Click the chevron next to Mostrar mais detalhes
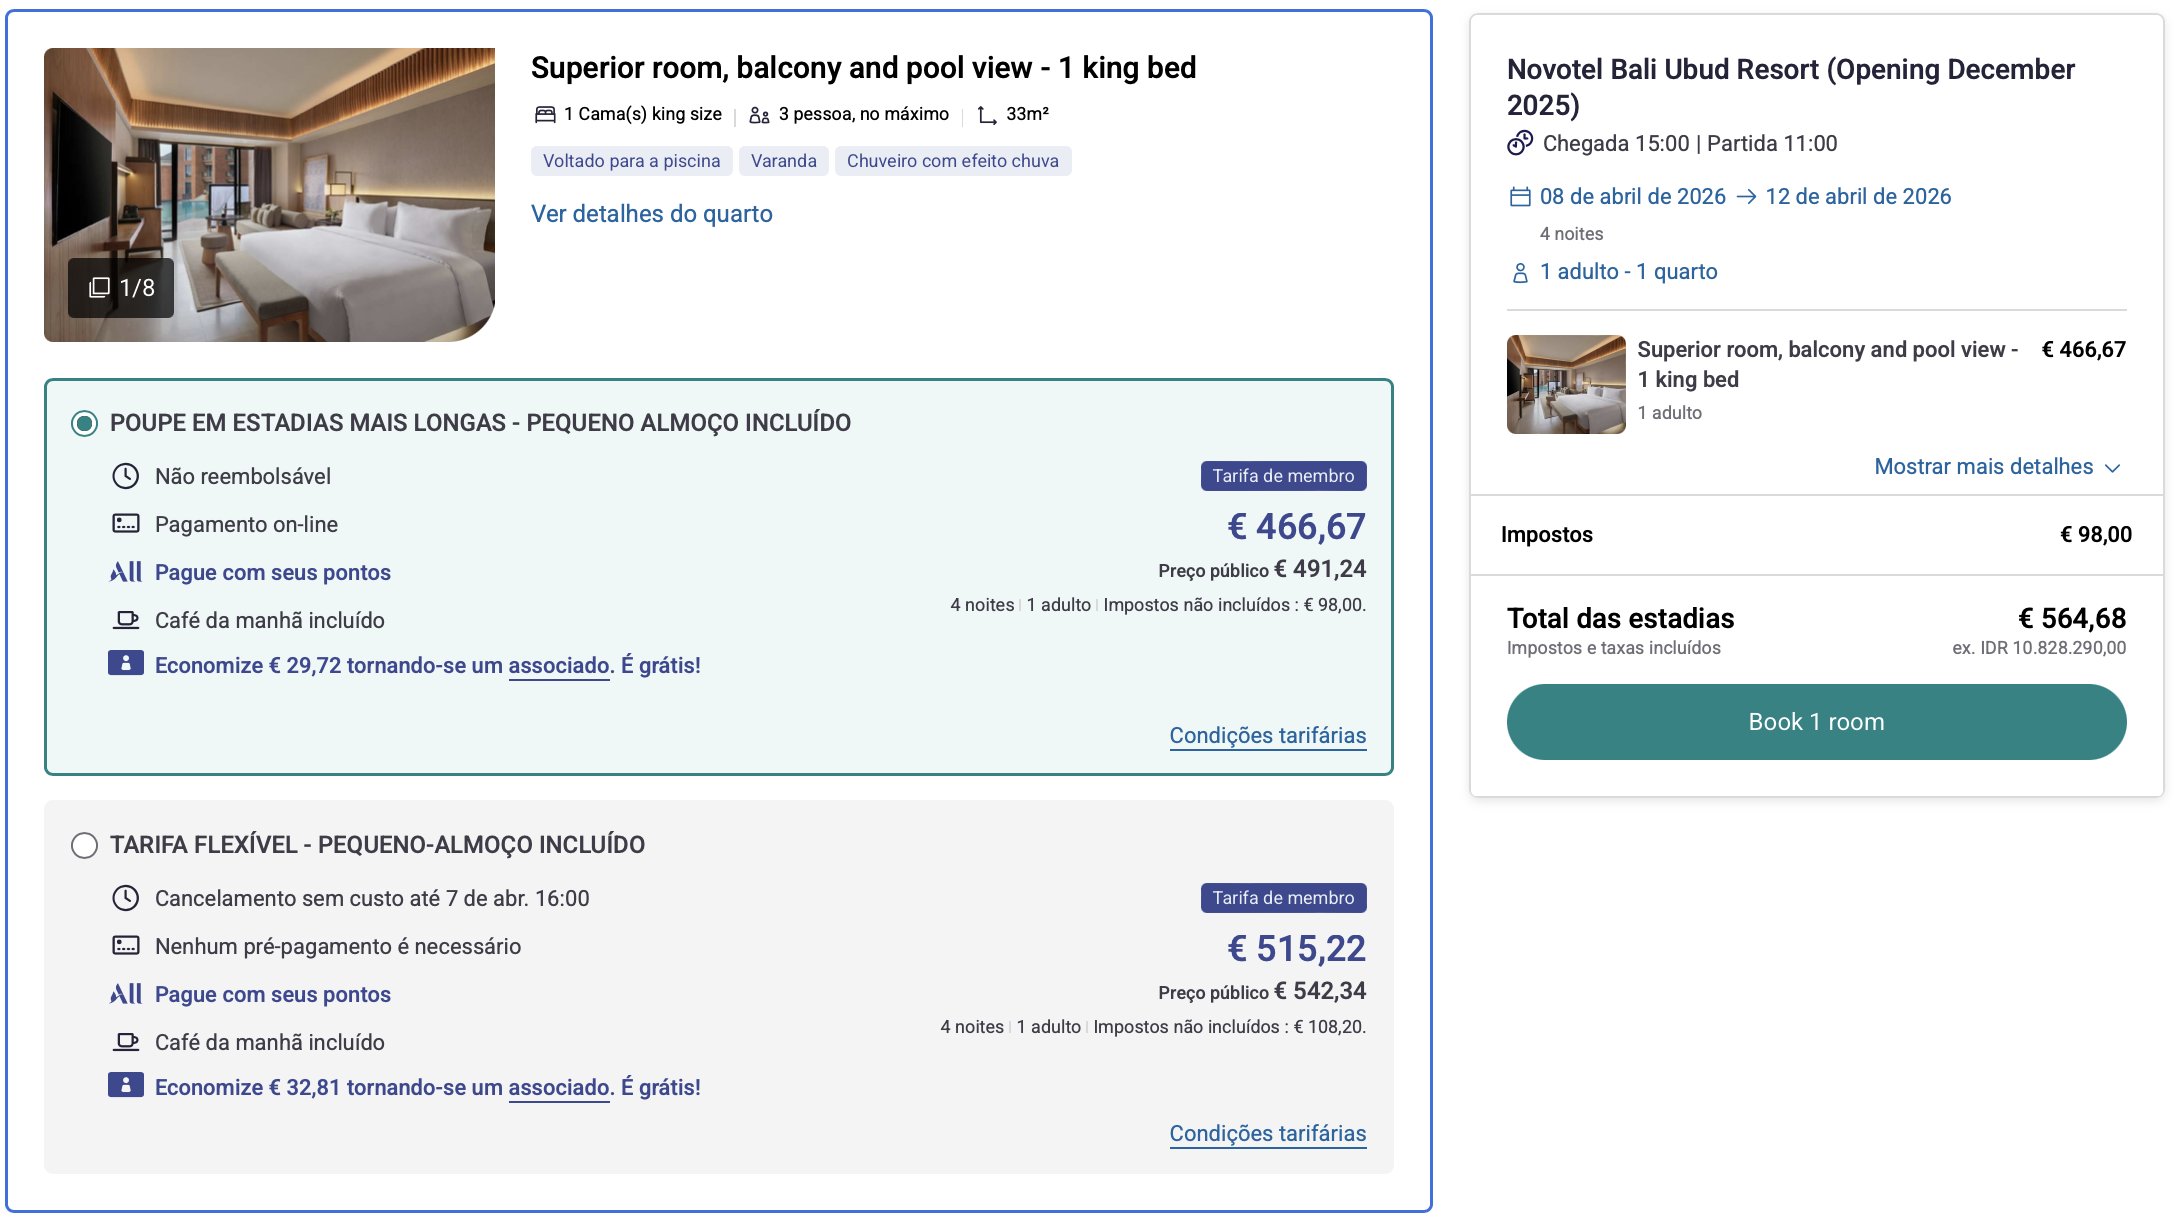 click(x=2113, y=468)
